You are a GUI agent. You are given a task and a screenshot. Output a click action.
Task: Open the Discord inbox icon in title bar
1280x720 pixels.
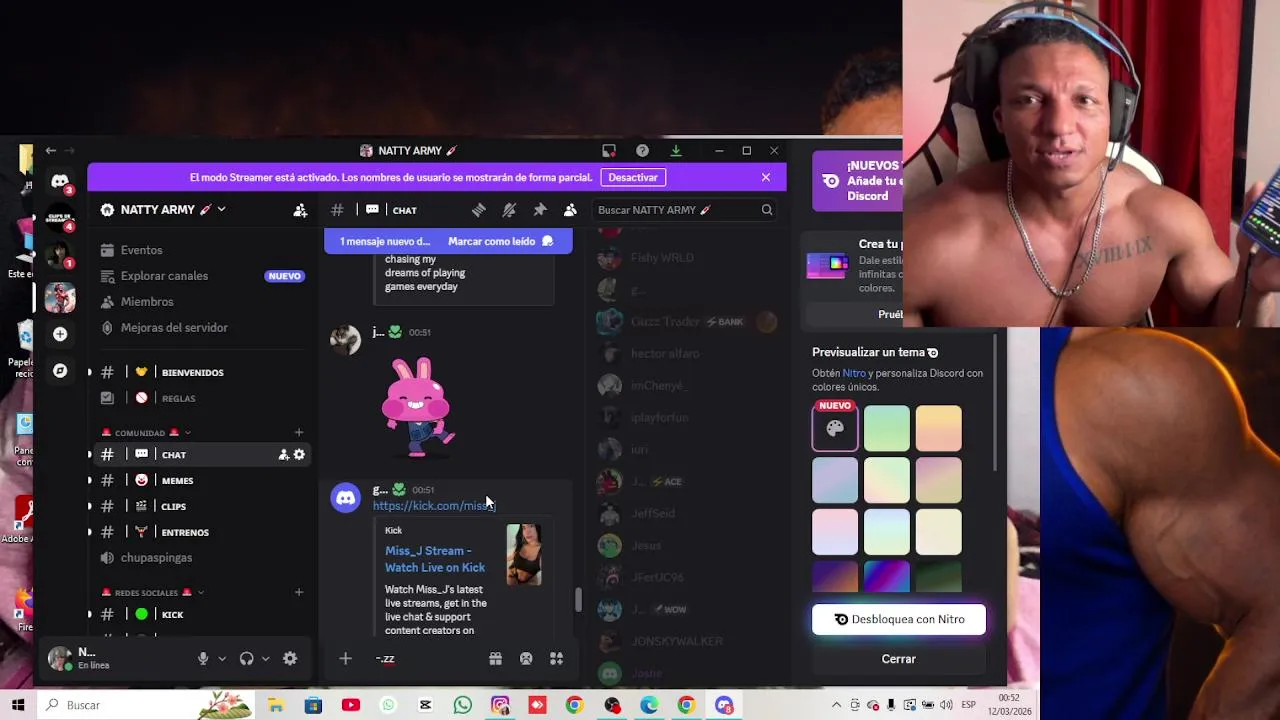pyautogui.click(x=608, y=151)
